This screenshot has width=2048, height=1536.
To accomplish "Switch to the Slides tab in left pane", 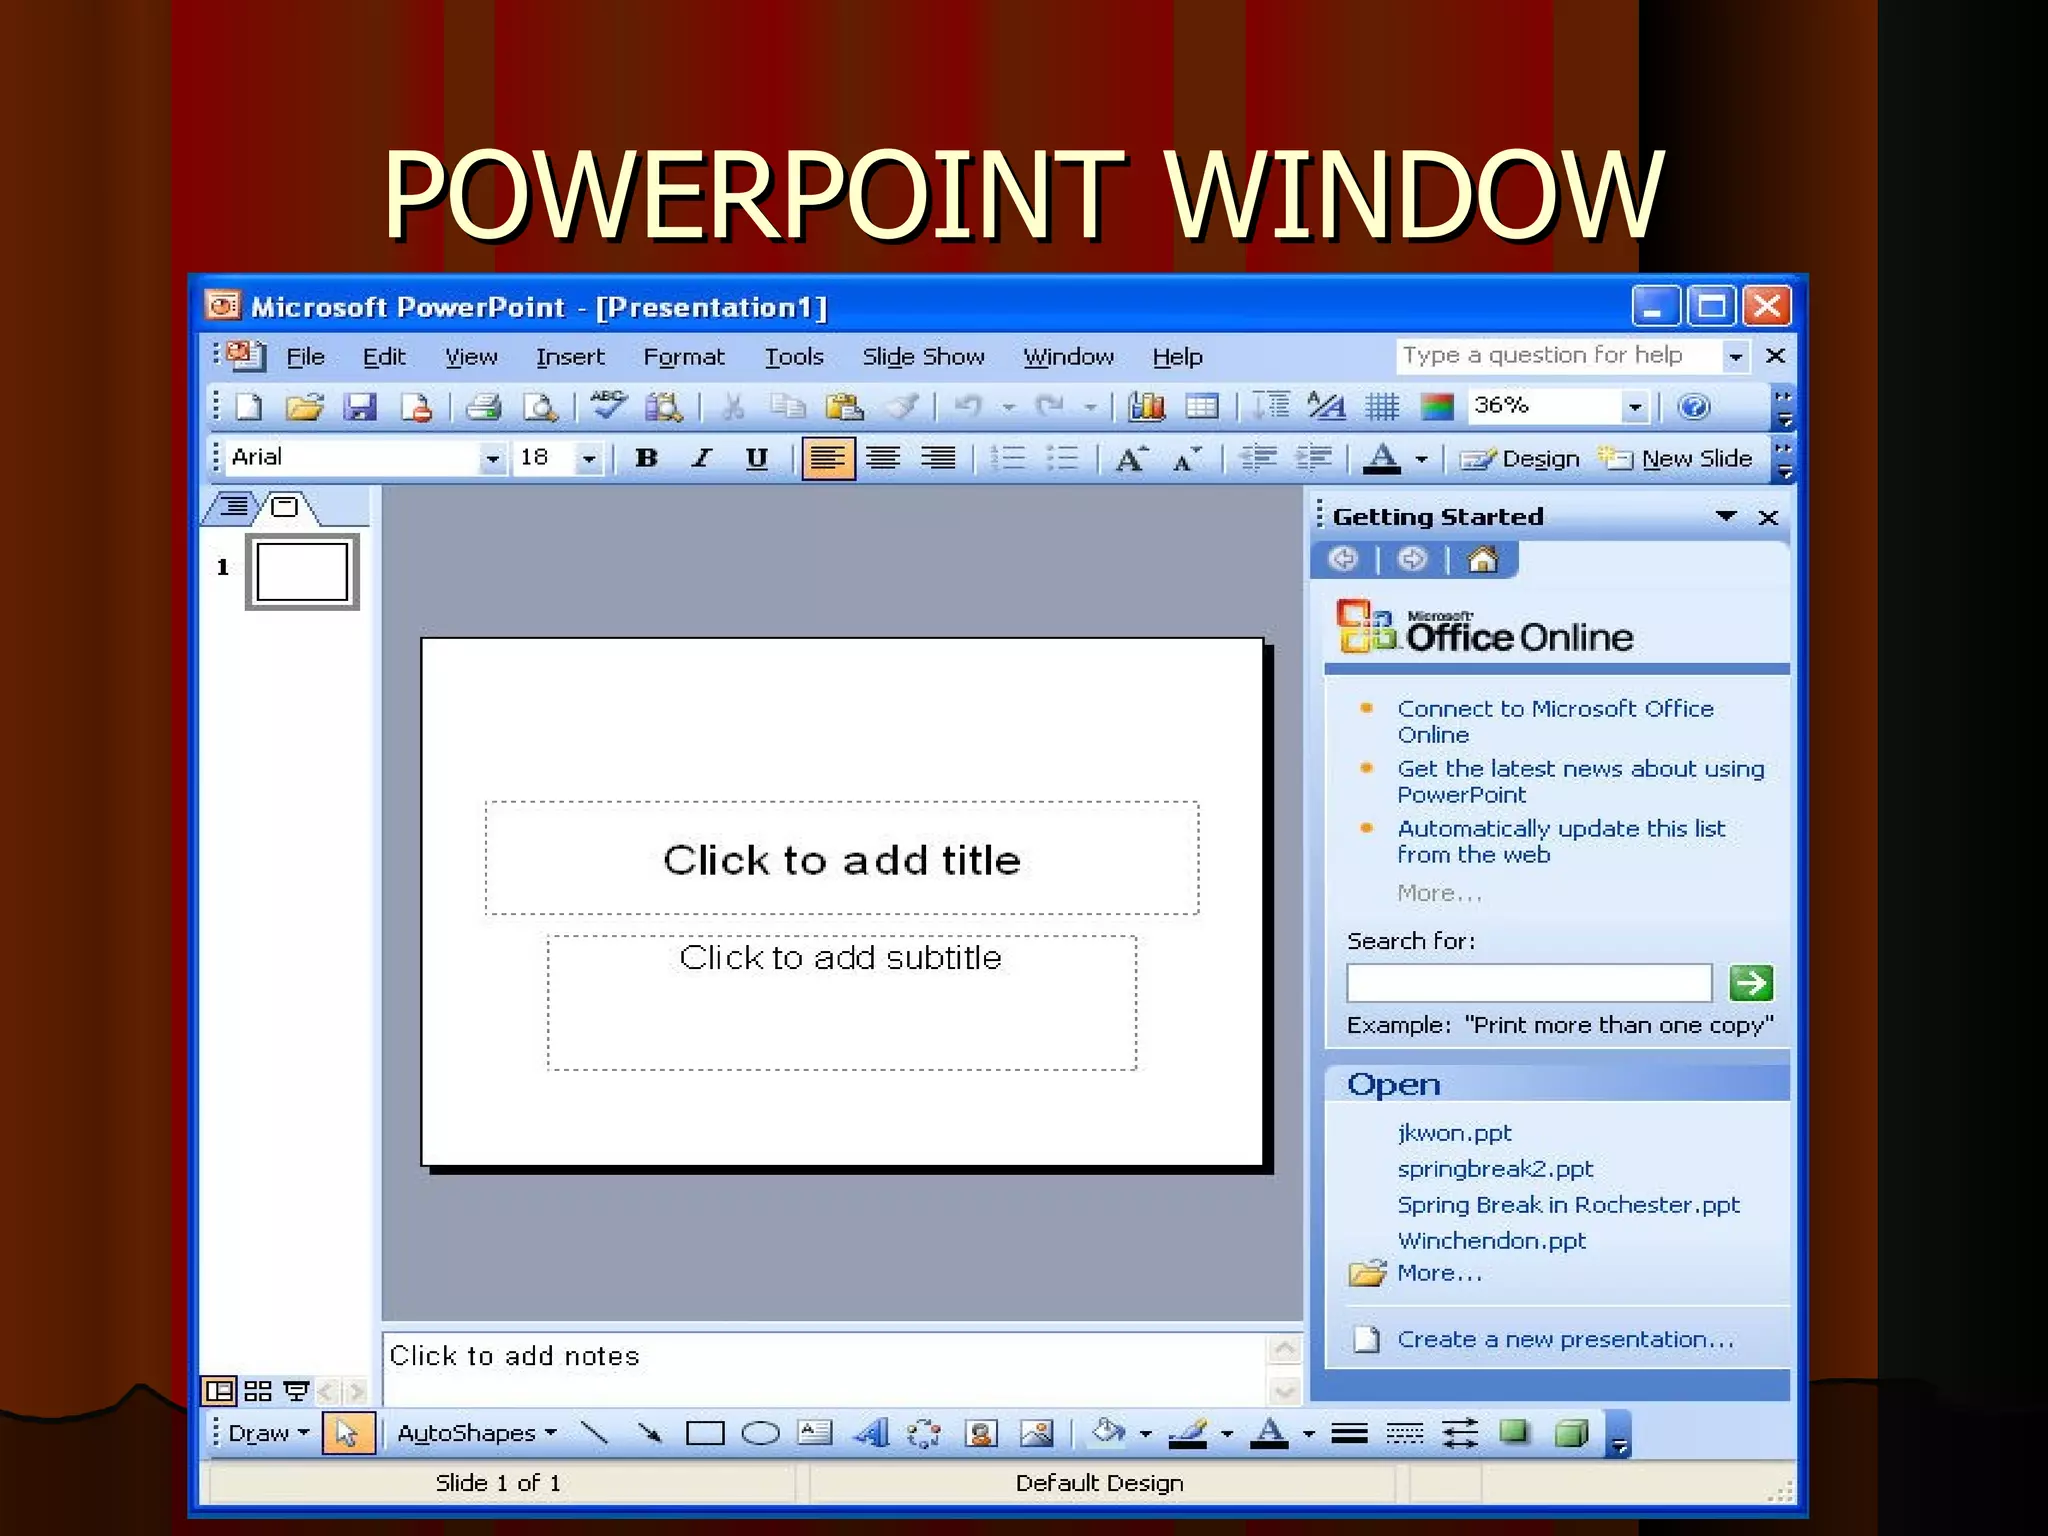I will (x=285, y=507).
